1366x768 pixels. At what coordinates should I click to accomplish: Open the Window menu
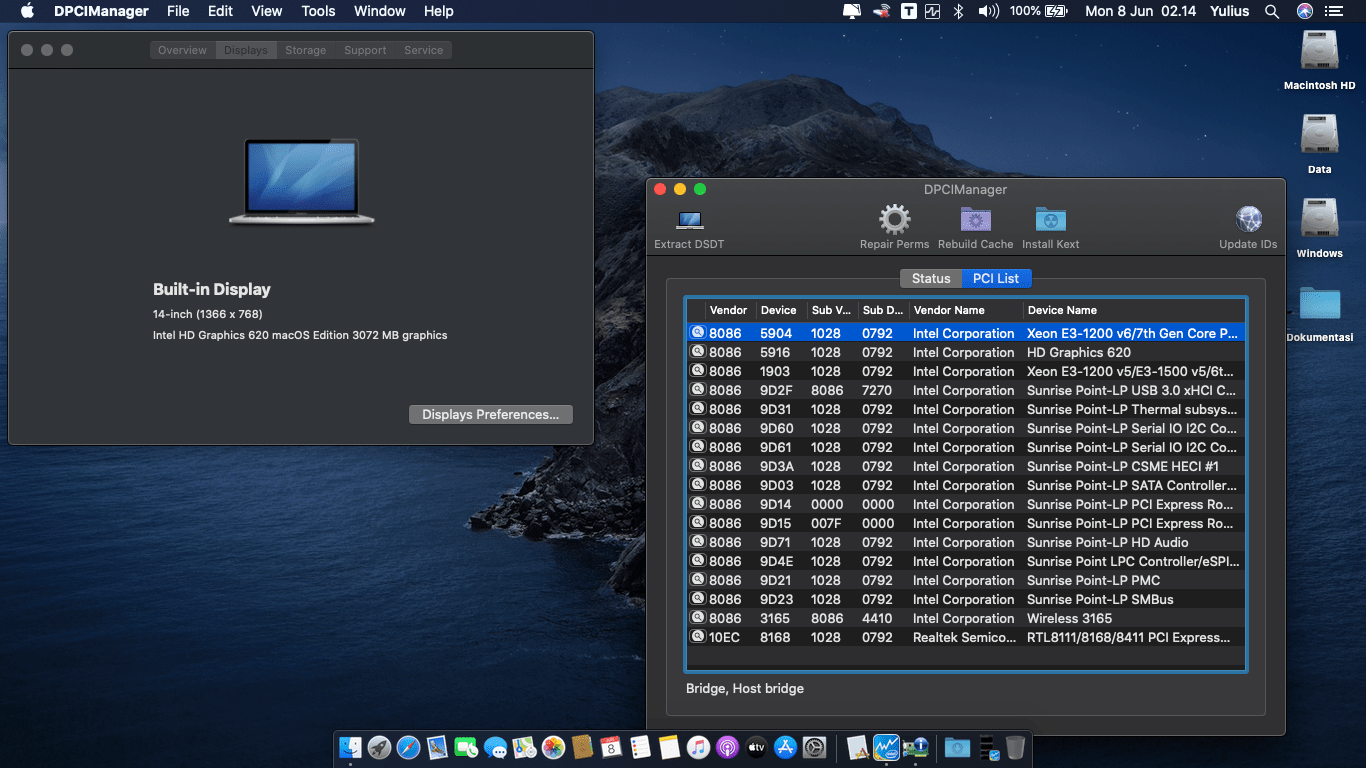point(380,11)
